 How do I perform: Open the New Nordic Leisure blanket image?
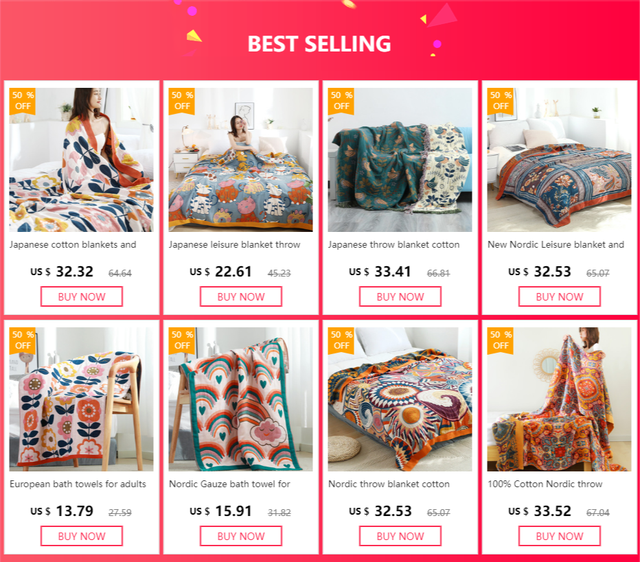point(559,160)
